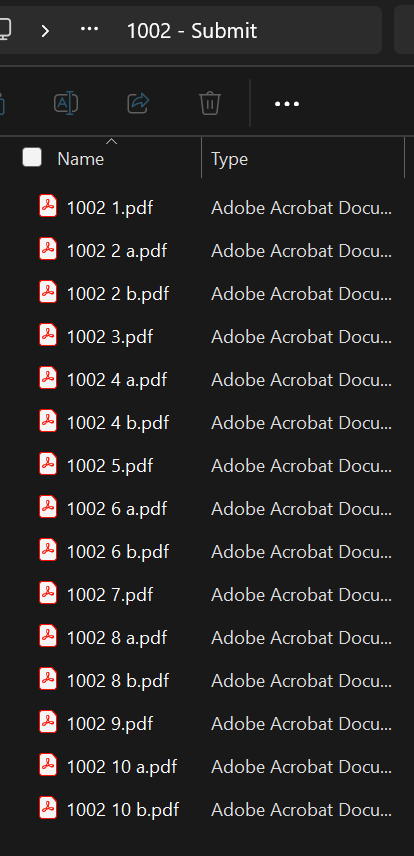
Task: Sort files by the Type column
Action: [x=229, y=159]
